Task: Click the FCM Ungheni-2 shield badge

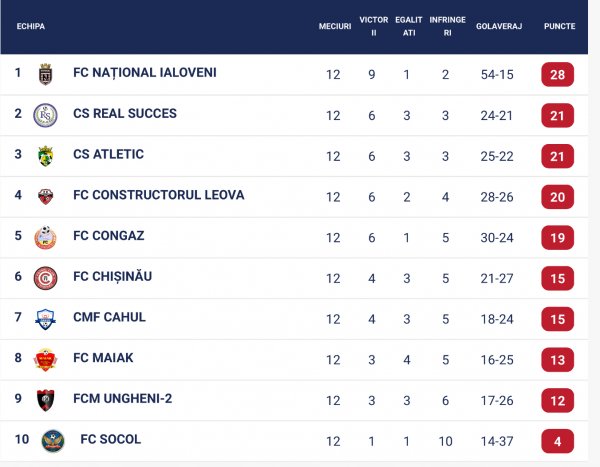Action: pos(45,400)
